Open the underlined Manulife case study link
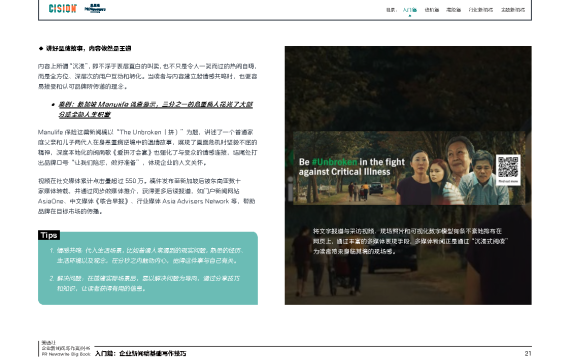The width and height of the screenshot is (570, 360). coord(156,109)
